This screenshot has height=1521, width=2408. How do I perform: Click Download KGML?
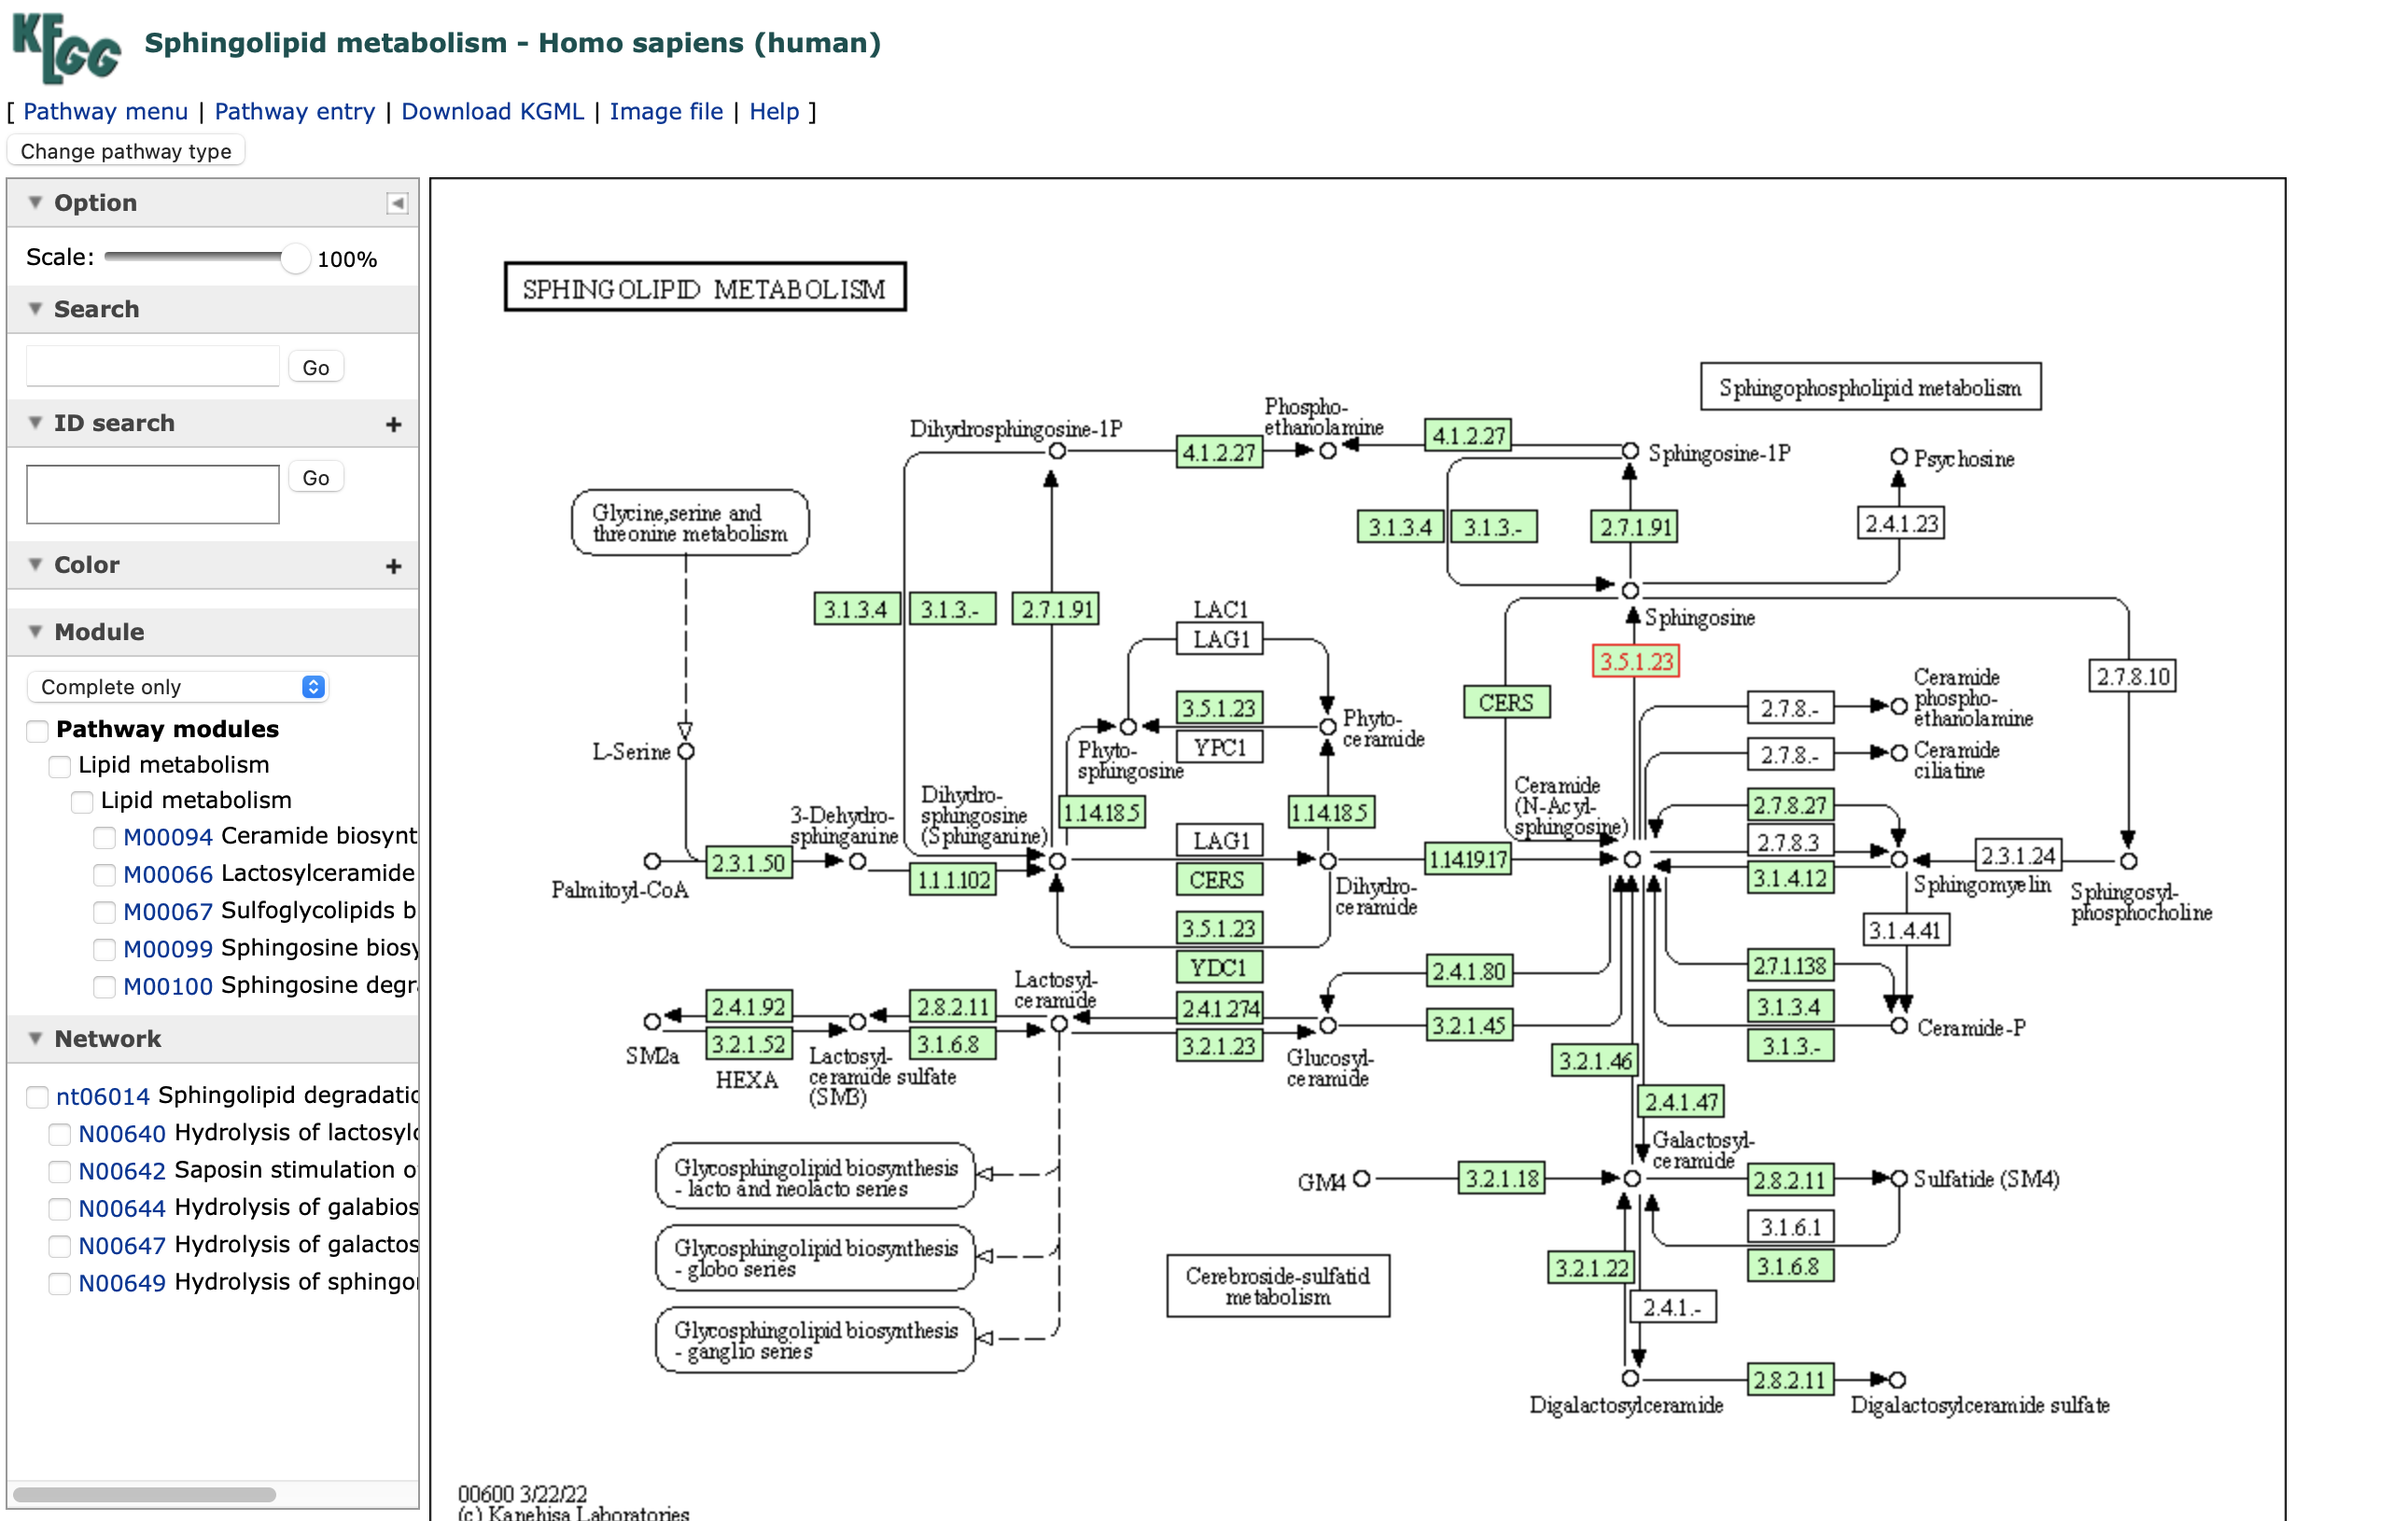[493, 111]
